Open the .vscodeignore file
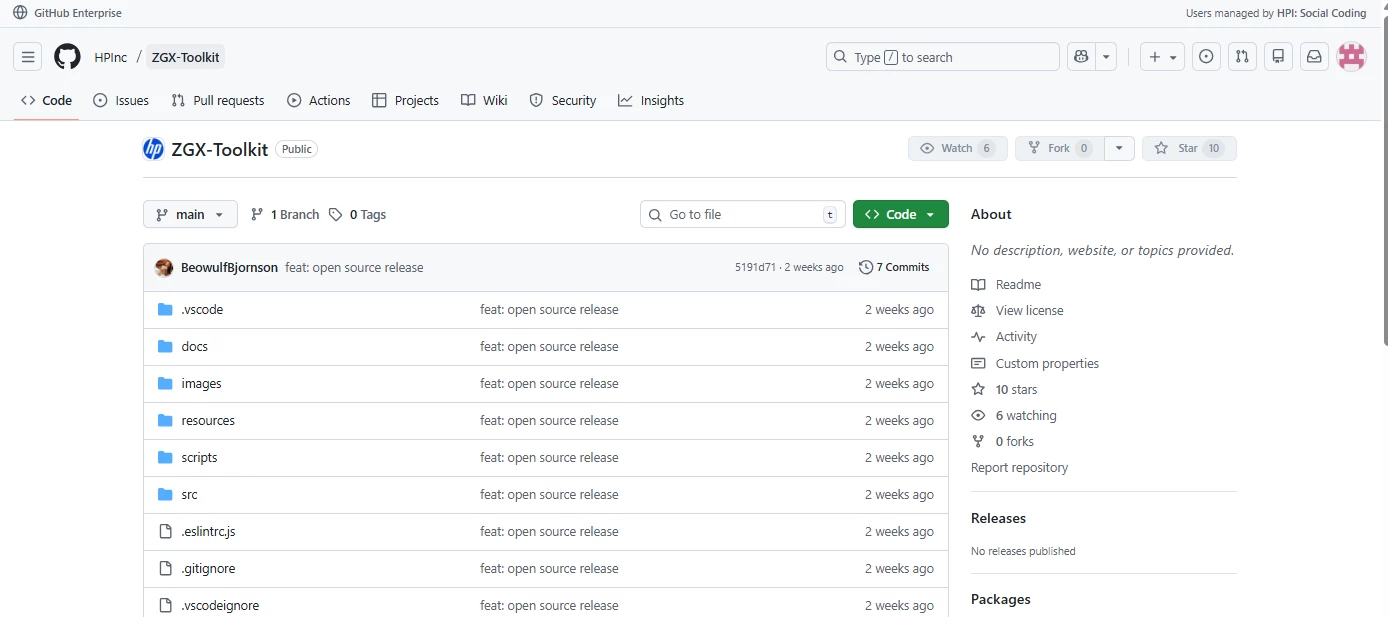 point(220,606)
